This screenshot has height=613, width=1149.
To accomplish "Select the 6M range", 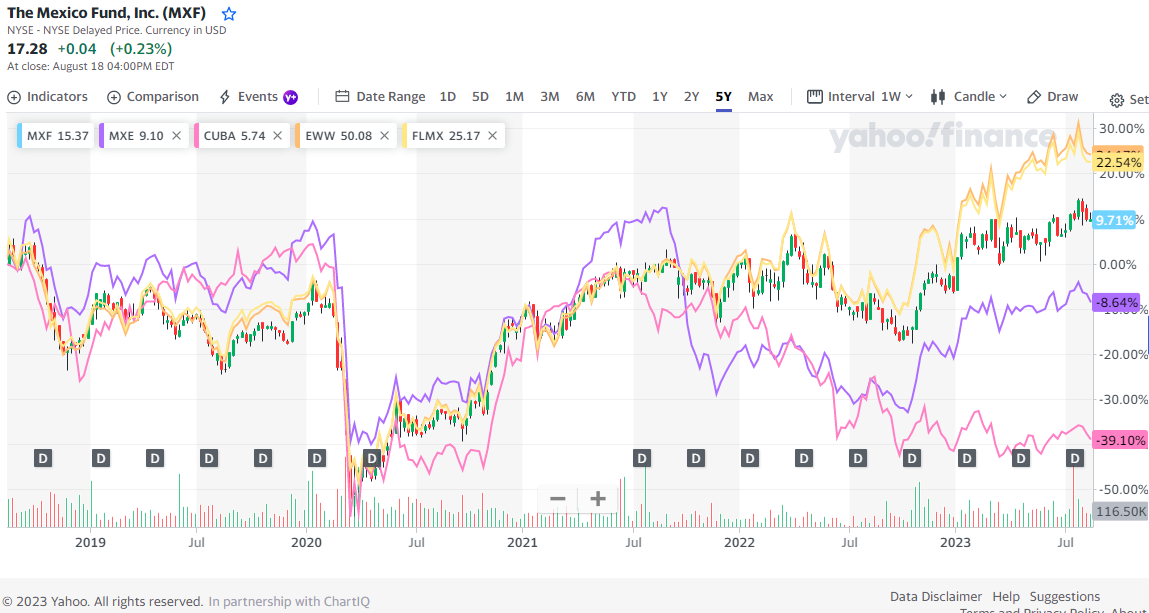I will pyautogui.click(x=585, y=97).
